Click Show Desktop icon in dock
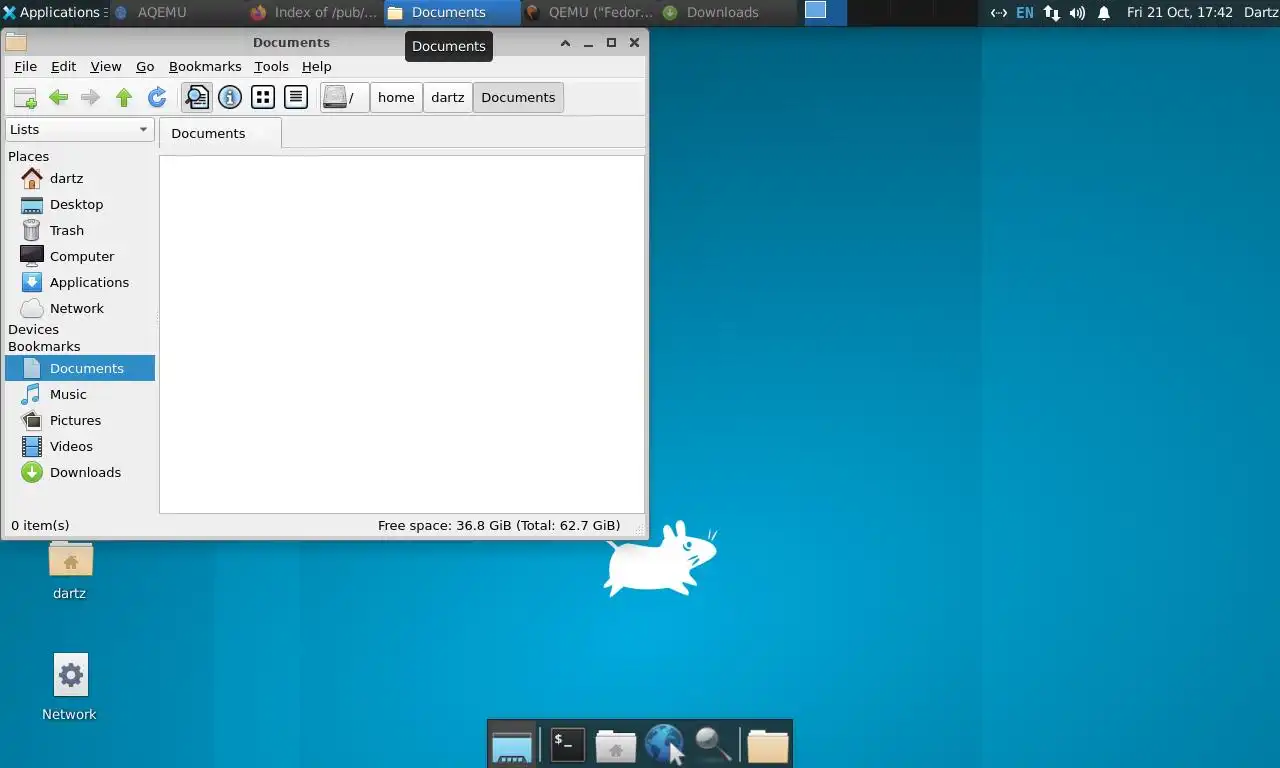The width and height of the screenshot is (1280, 768). [512, 745]
